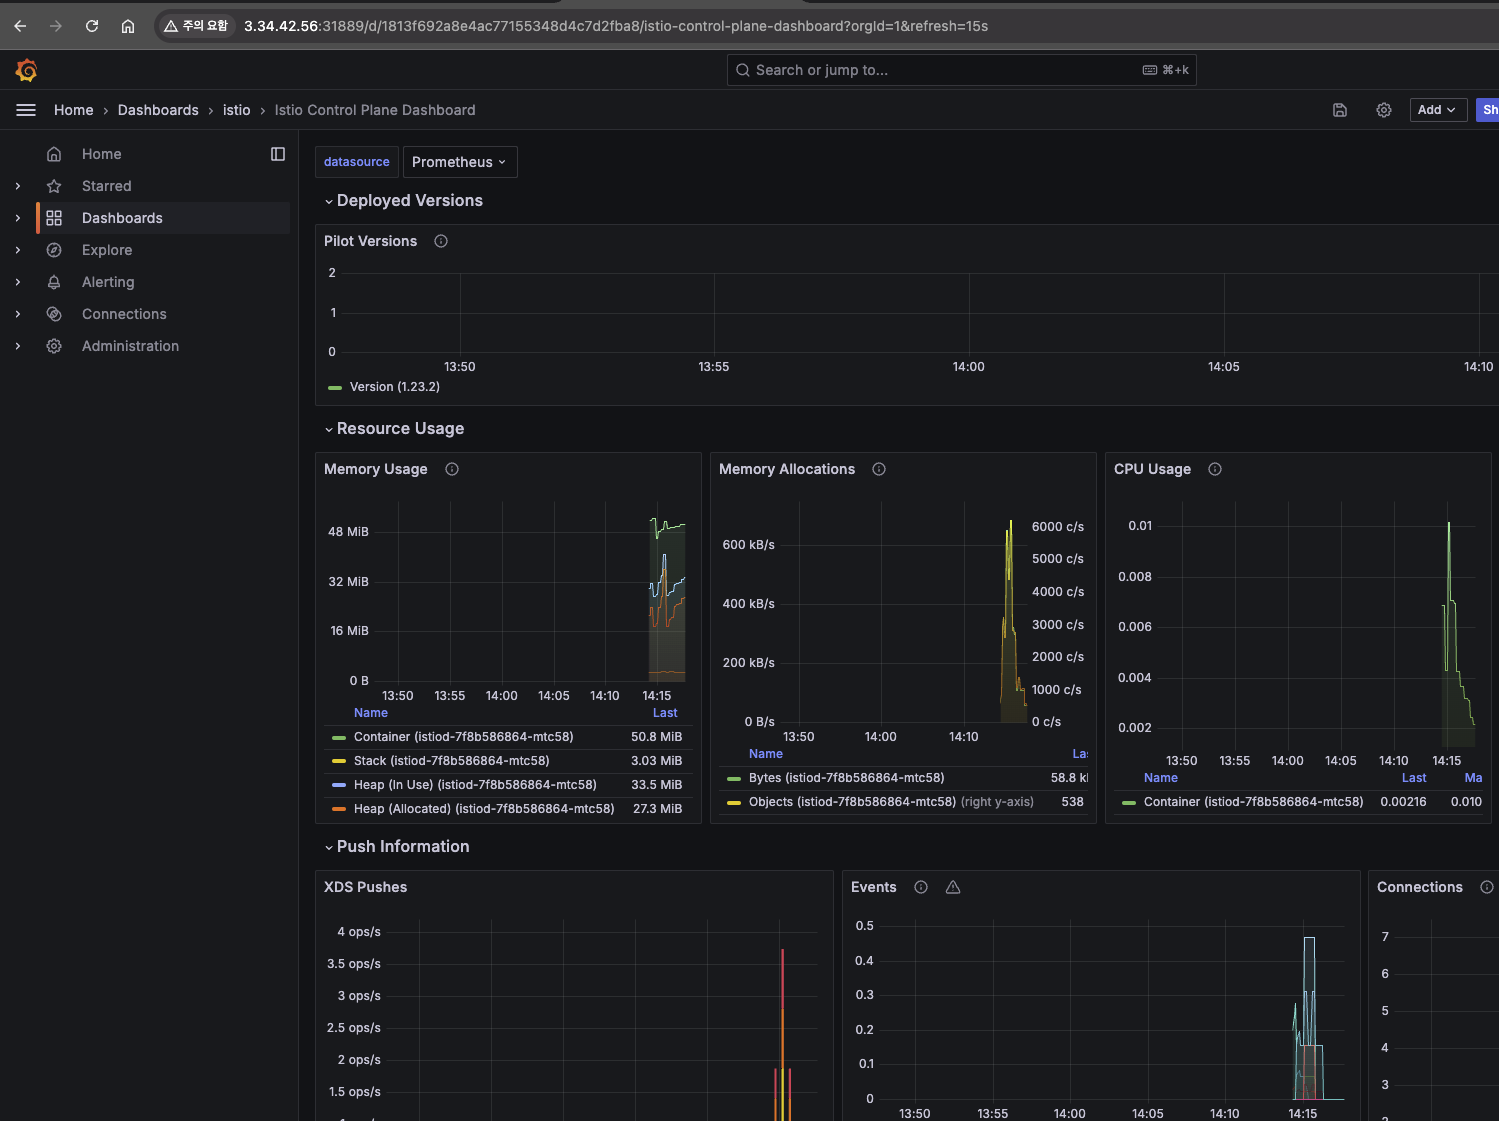The height and width of the screenshot is (1121, 1499).
Task: Expand the Starred sidebar section chevron
Action: (x=18, y=186)
